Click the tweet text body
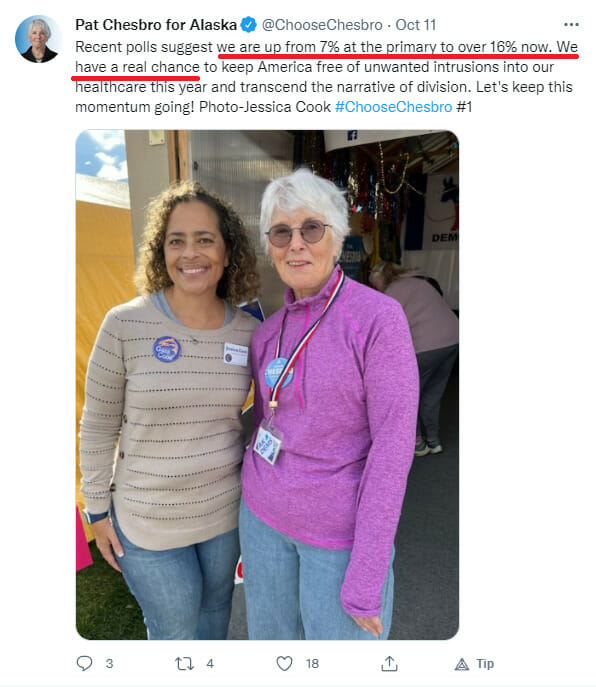Screen dimensions: 596x687 point(326,77)
